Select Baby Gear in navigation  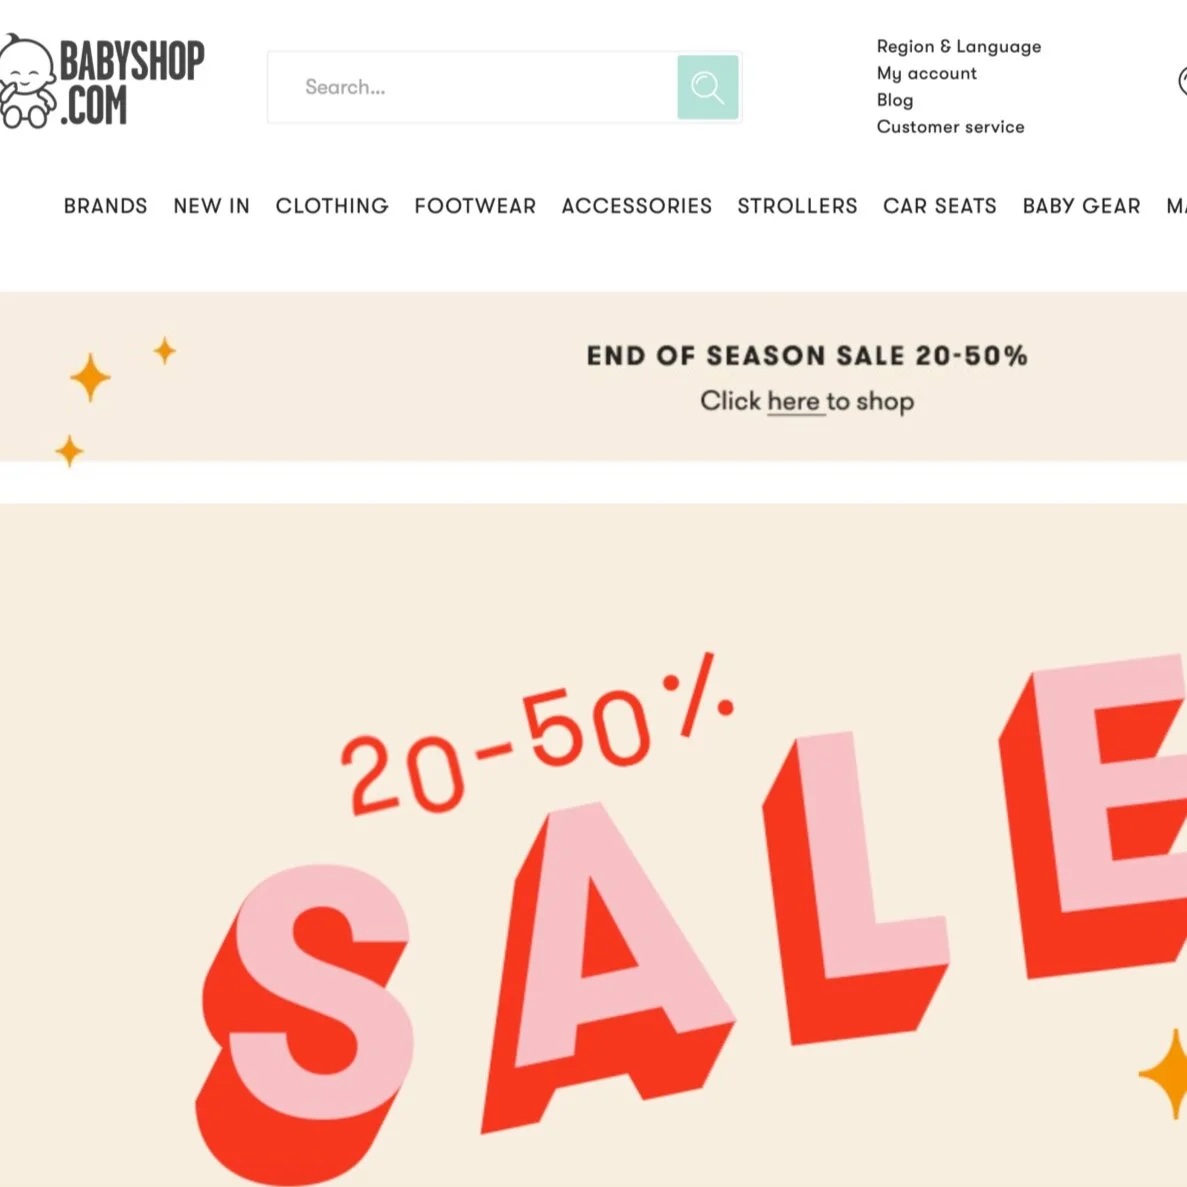click(x=1081, y=206)
